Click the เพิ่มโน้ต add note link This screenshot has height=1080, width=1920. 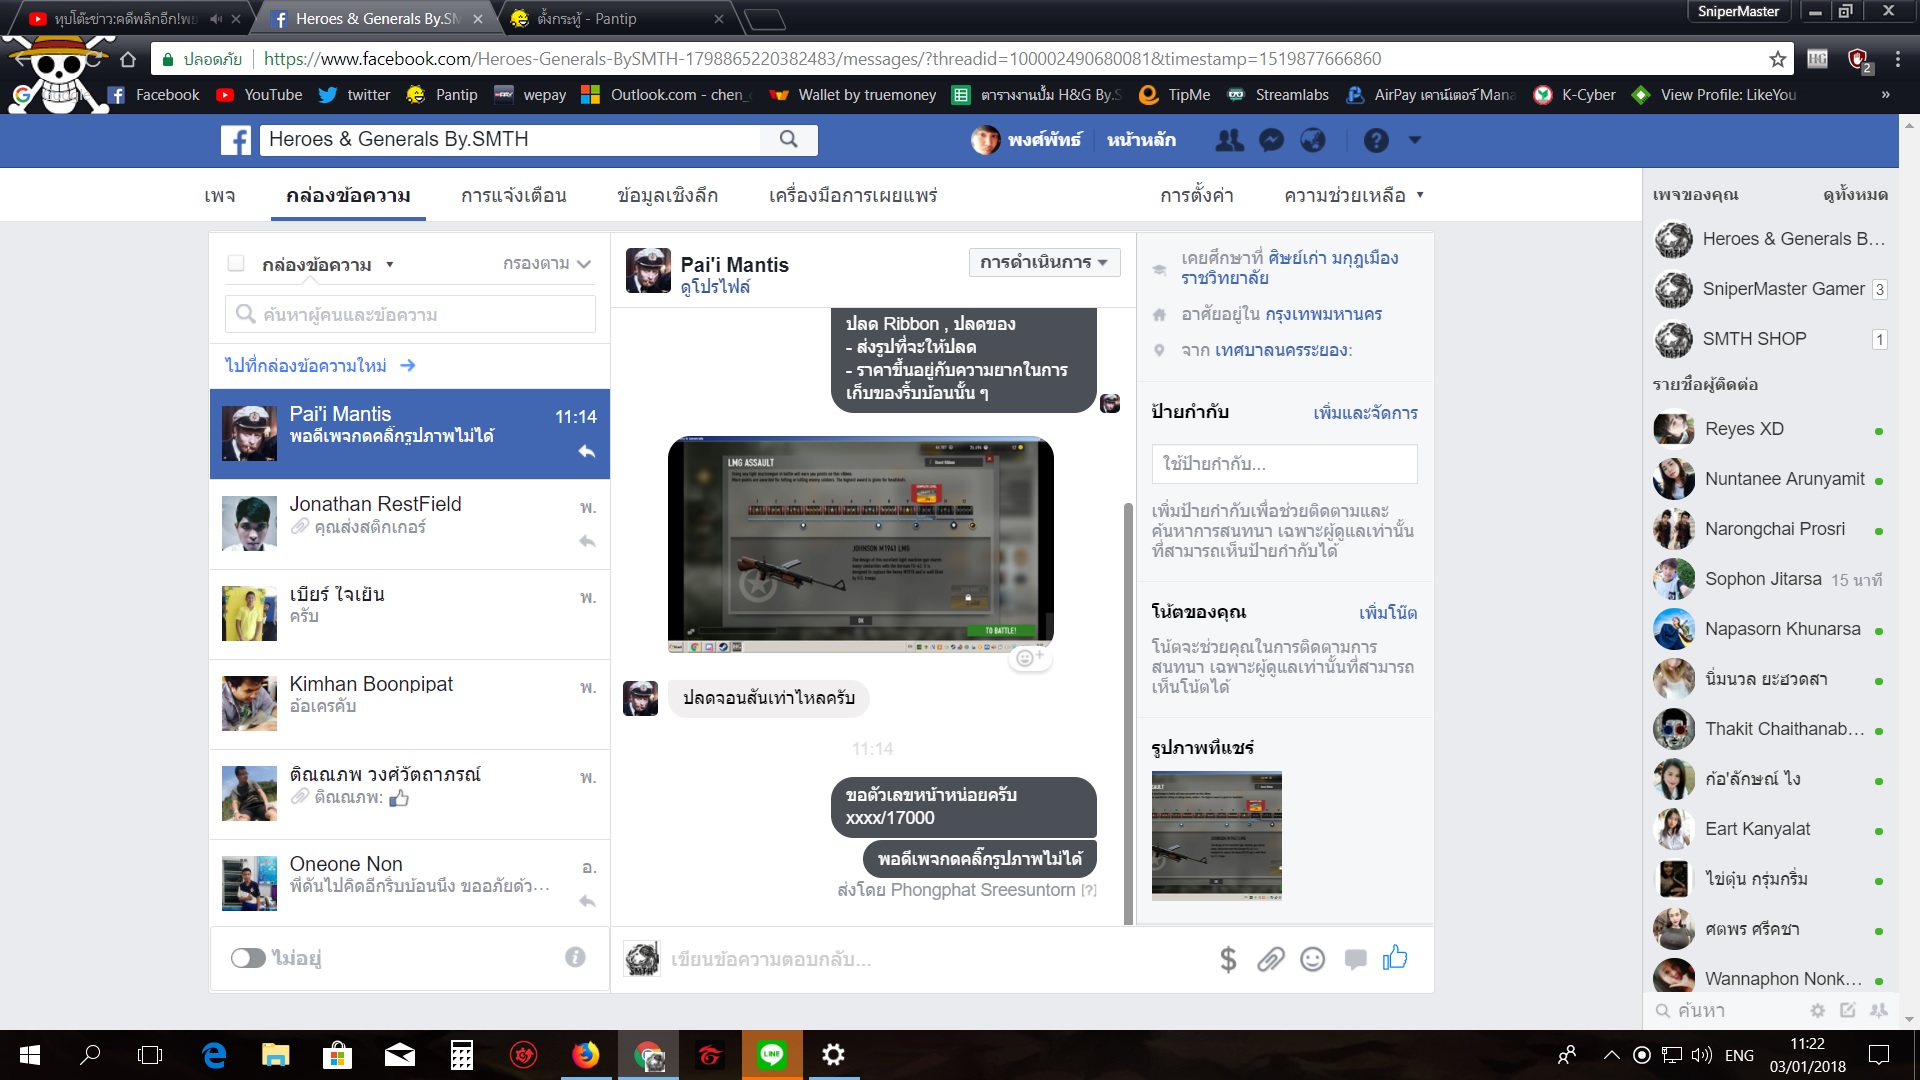click(x=1387, y=612)
